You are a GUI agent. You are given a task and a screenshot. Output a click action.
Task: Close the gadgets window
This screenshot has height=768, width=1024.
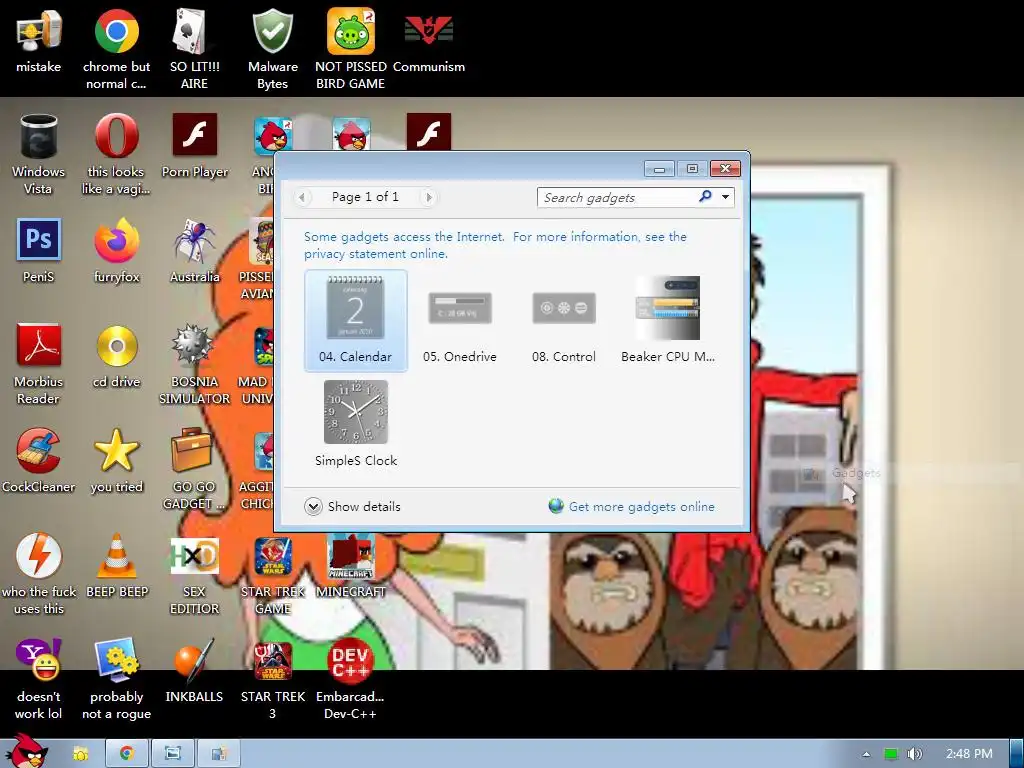(x=725, y=169)
